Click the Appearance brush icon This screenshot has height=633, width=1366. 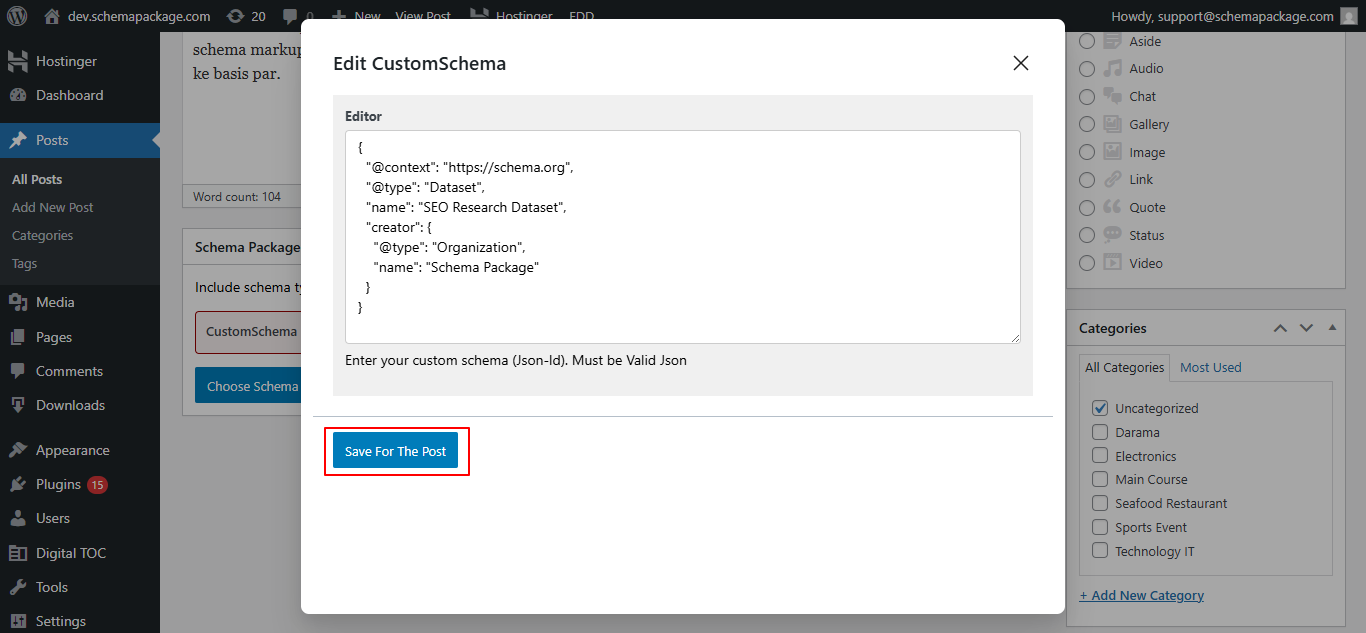tap(18, 450)
